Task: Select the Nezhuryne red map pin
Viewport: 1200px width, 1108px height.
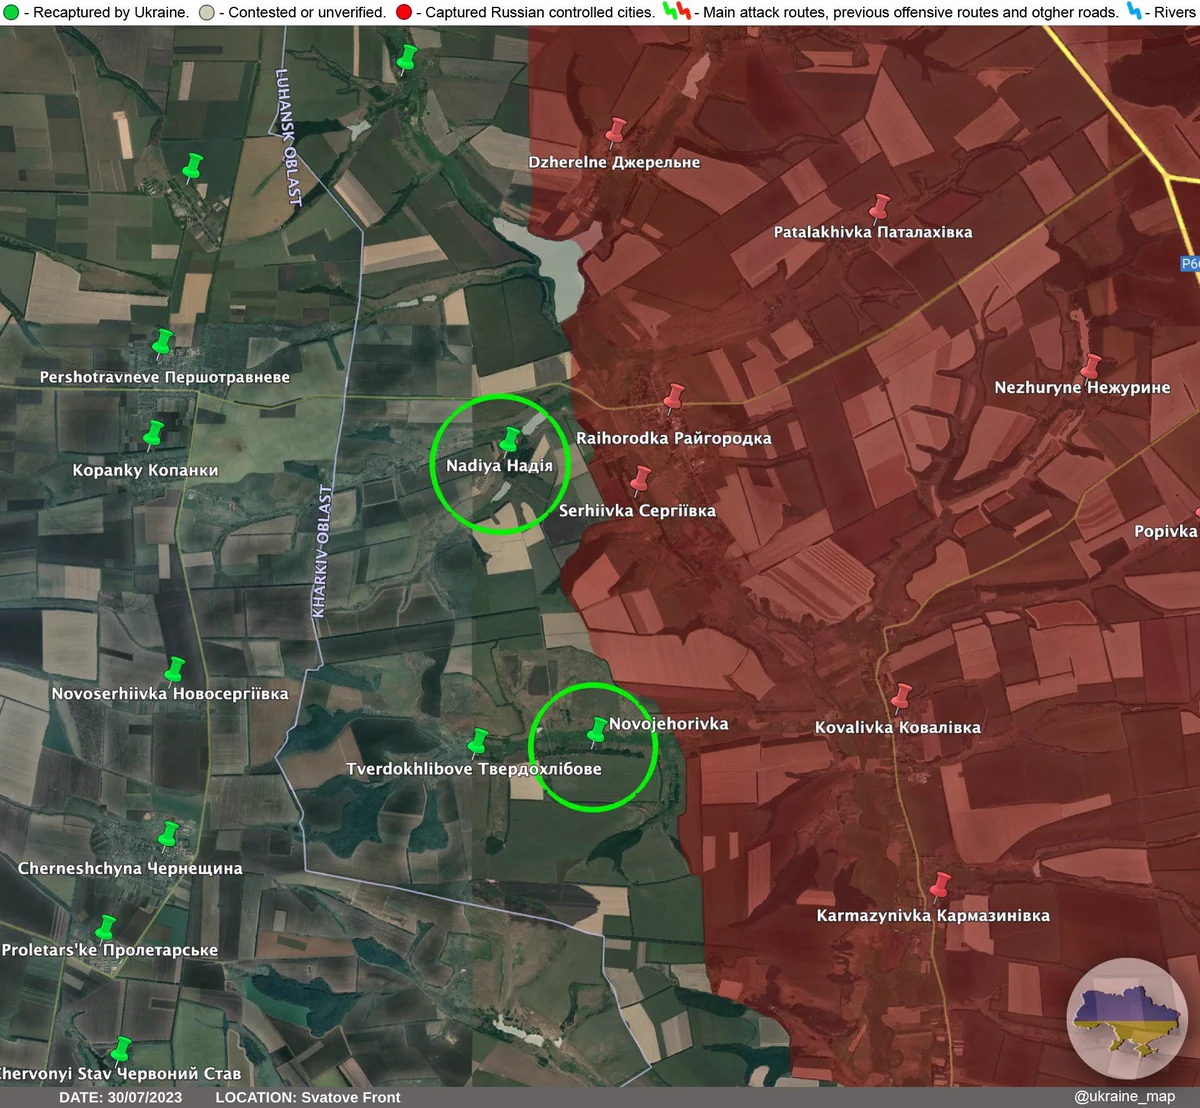Action: [1090, 367]
